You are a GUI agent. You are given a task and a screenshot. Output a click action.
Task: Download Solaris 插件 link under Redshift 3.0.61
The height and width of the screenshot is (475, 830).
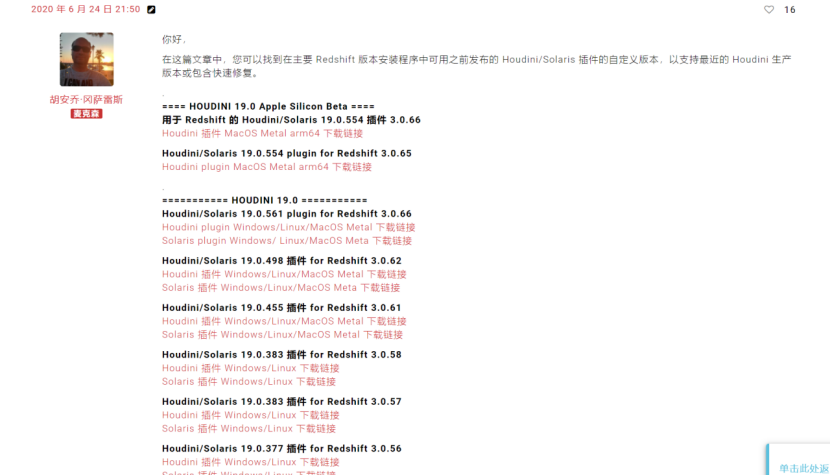(283, 335)
